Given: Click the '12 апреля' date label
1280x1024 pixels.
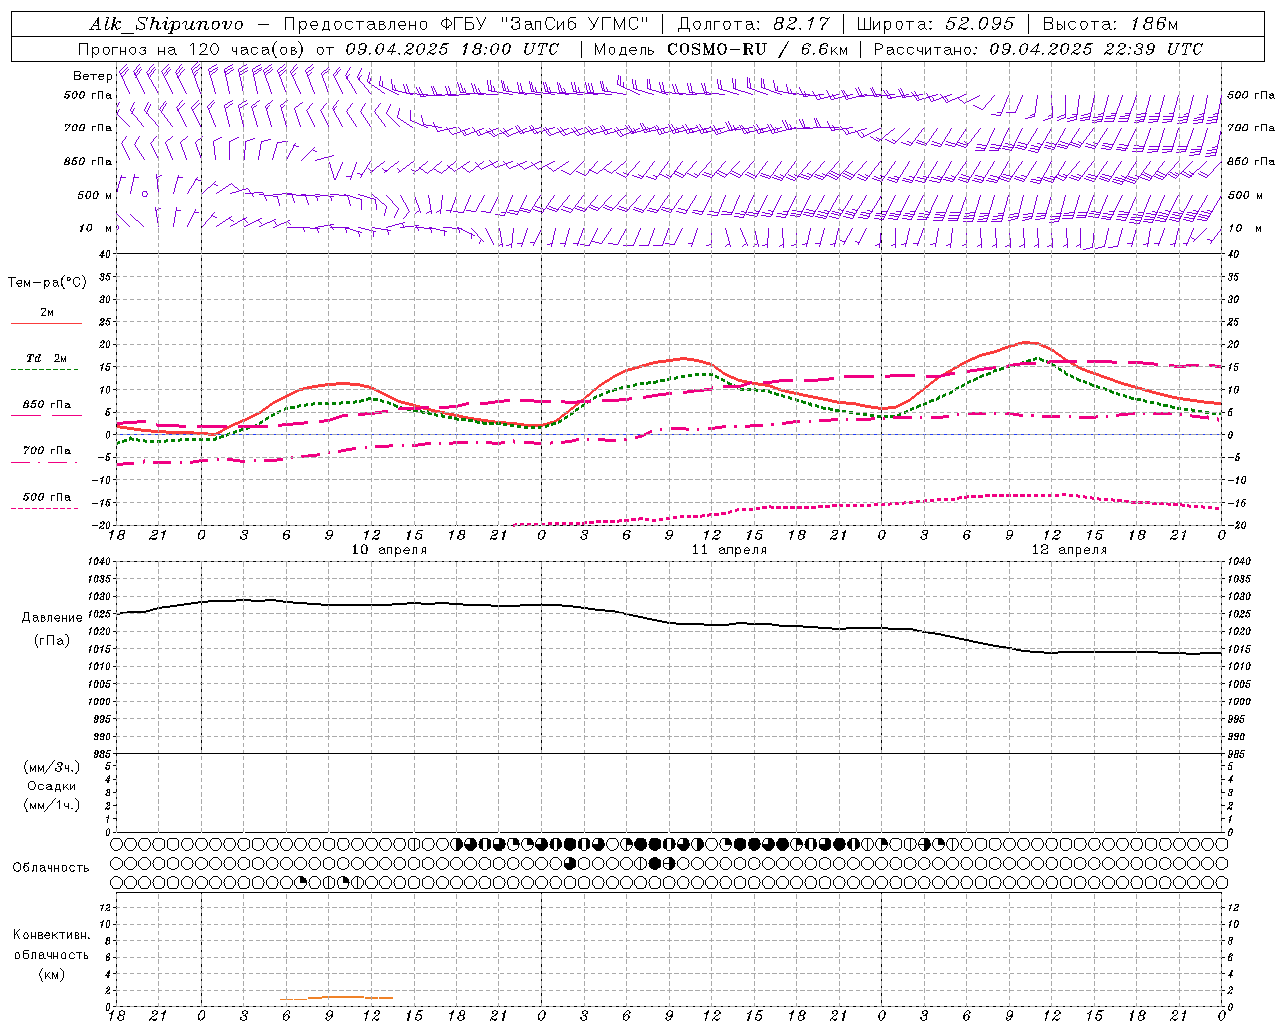Looking at the screenshot, I should 1069,550.
